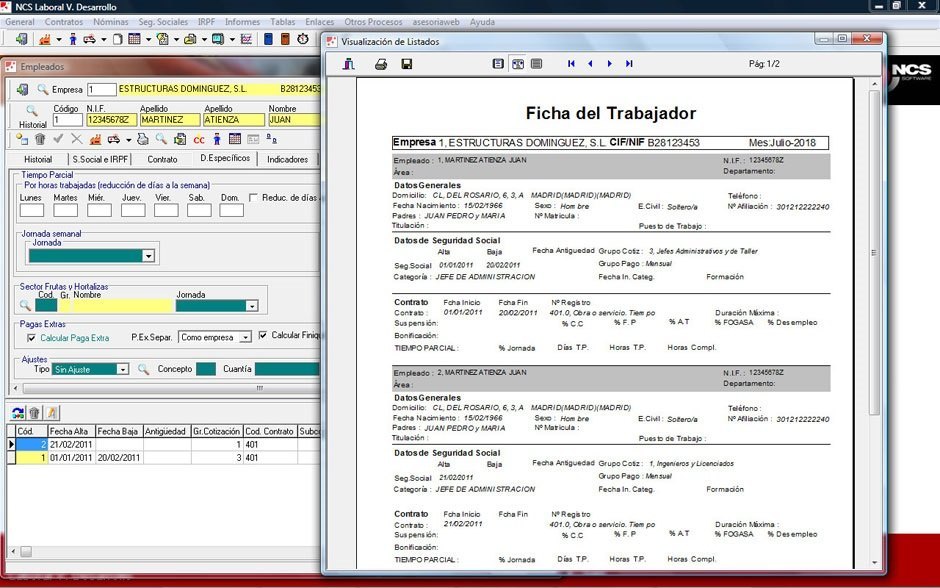This screenshot has width=940, height=588.
Task: Enable the Reduc. de días checkbox
Action: [254, 197]
